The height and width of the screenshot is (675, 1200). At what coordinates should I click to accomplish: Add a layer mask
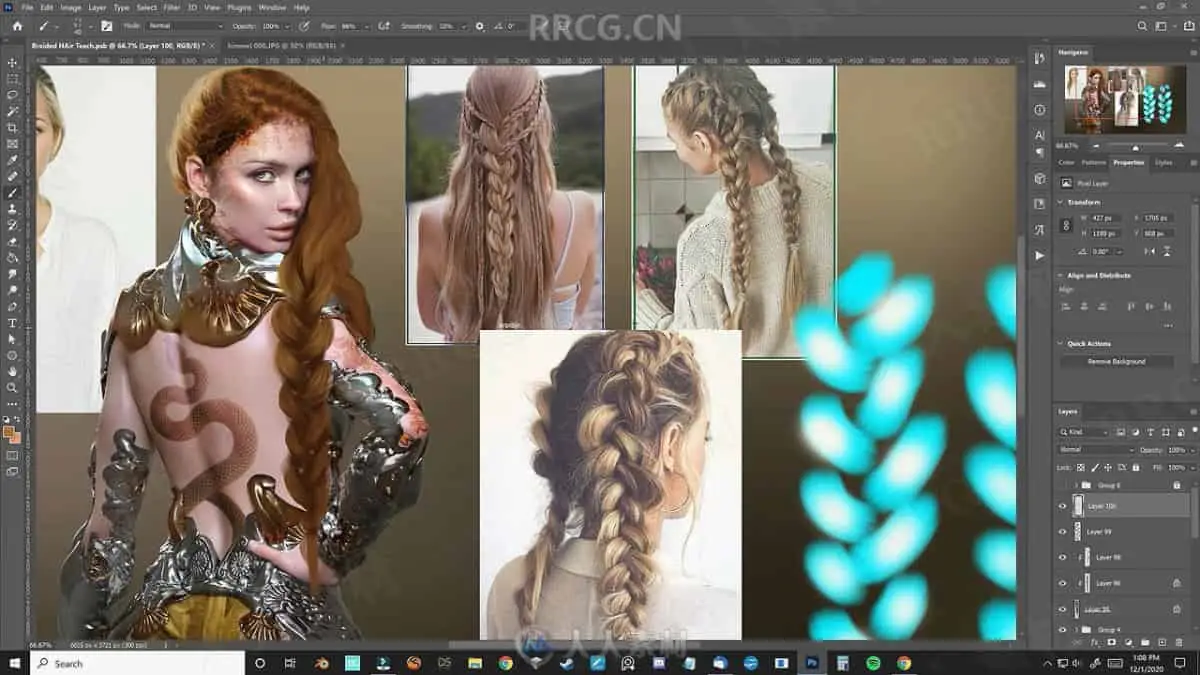[x=1114, y=641]
